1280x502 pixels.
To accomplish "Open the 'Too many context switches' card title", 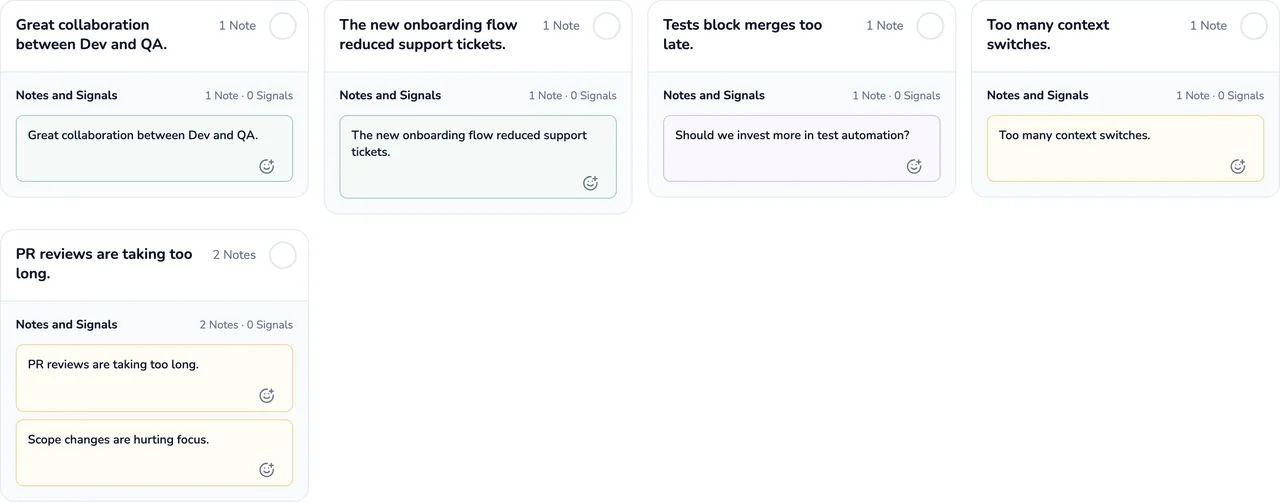I will (x=1048, y=35).
